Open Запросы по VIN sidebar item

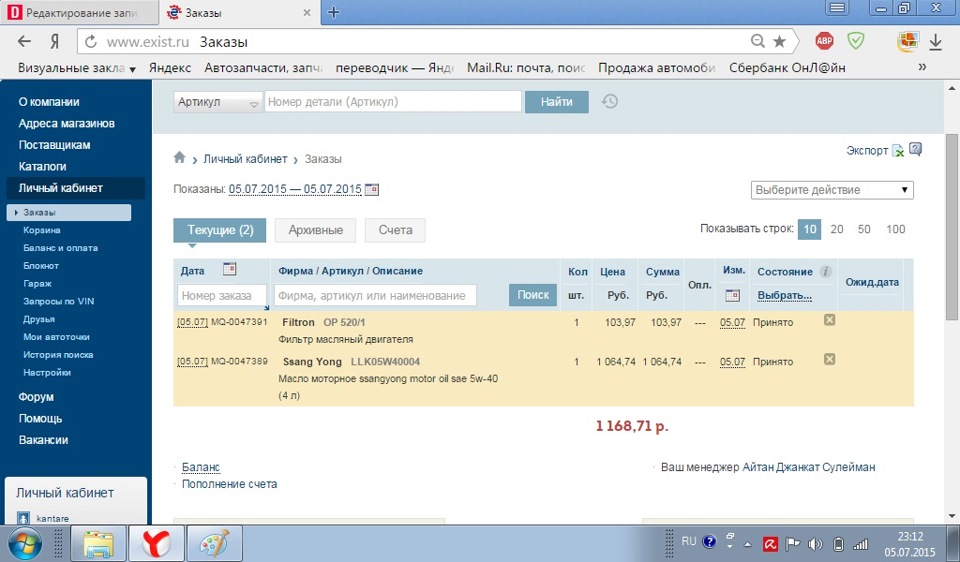coord(59,301)
